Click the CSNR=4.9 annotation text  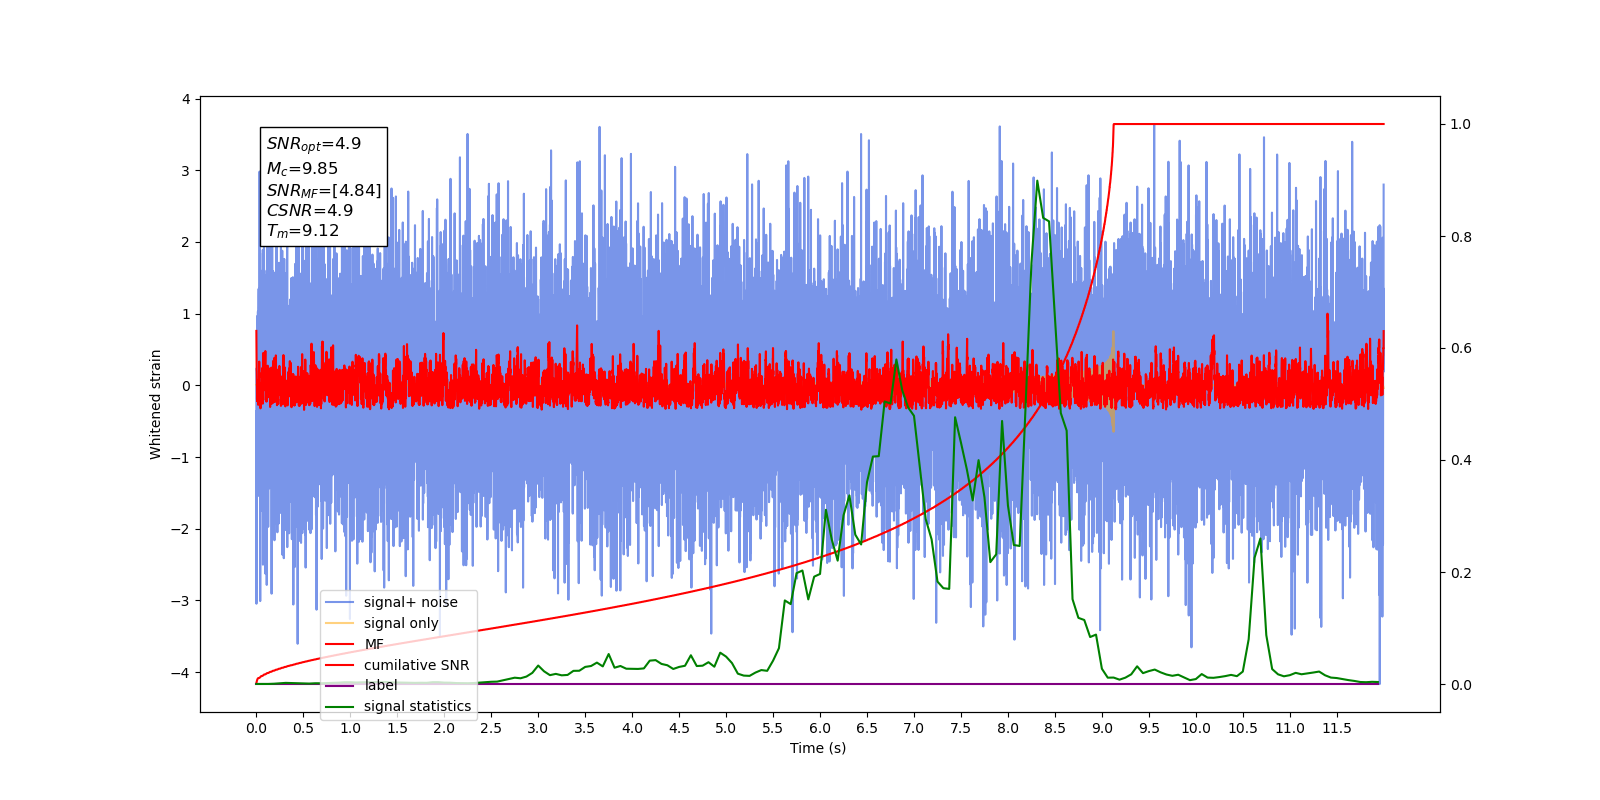(310, 210)
